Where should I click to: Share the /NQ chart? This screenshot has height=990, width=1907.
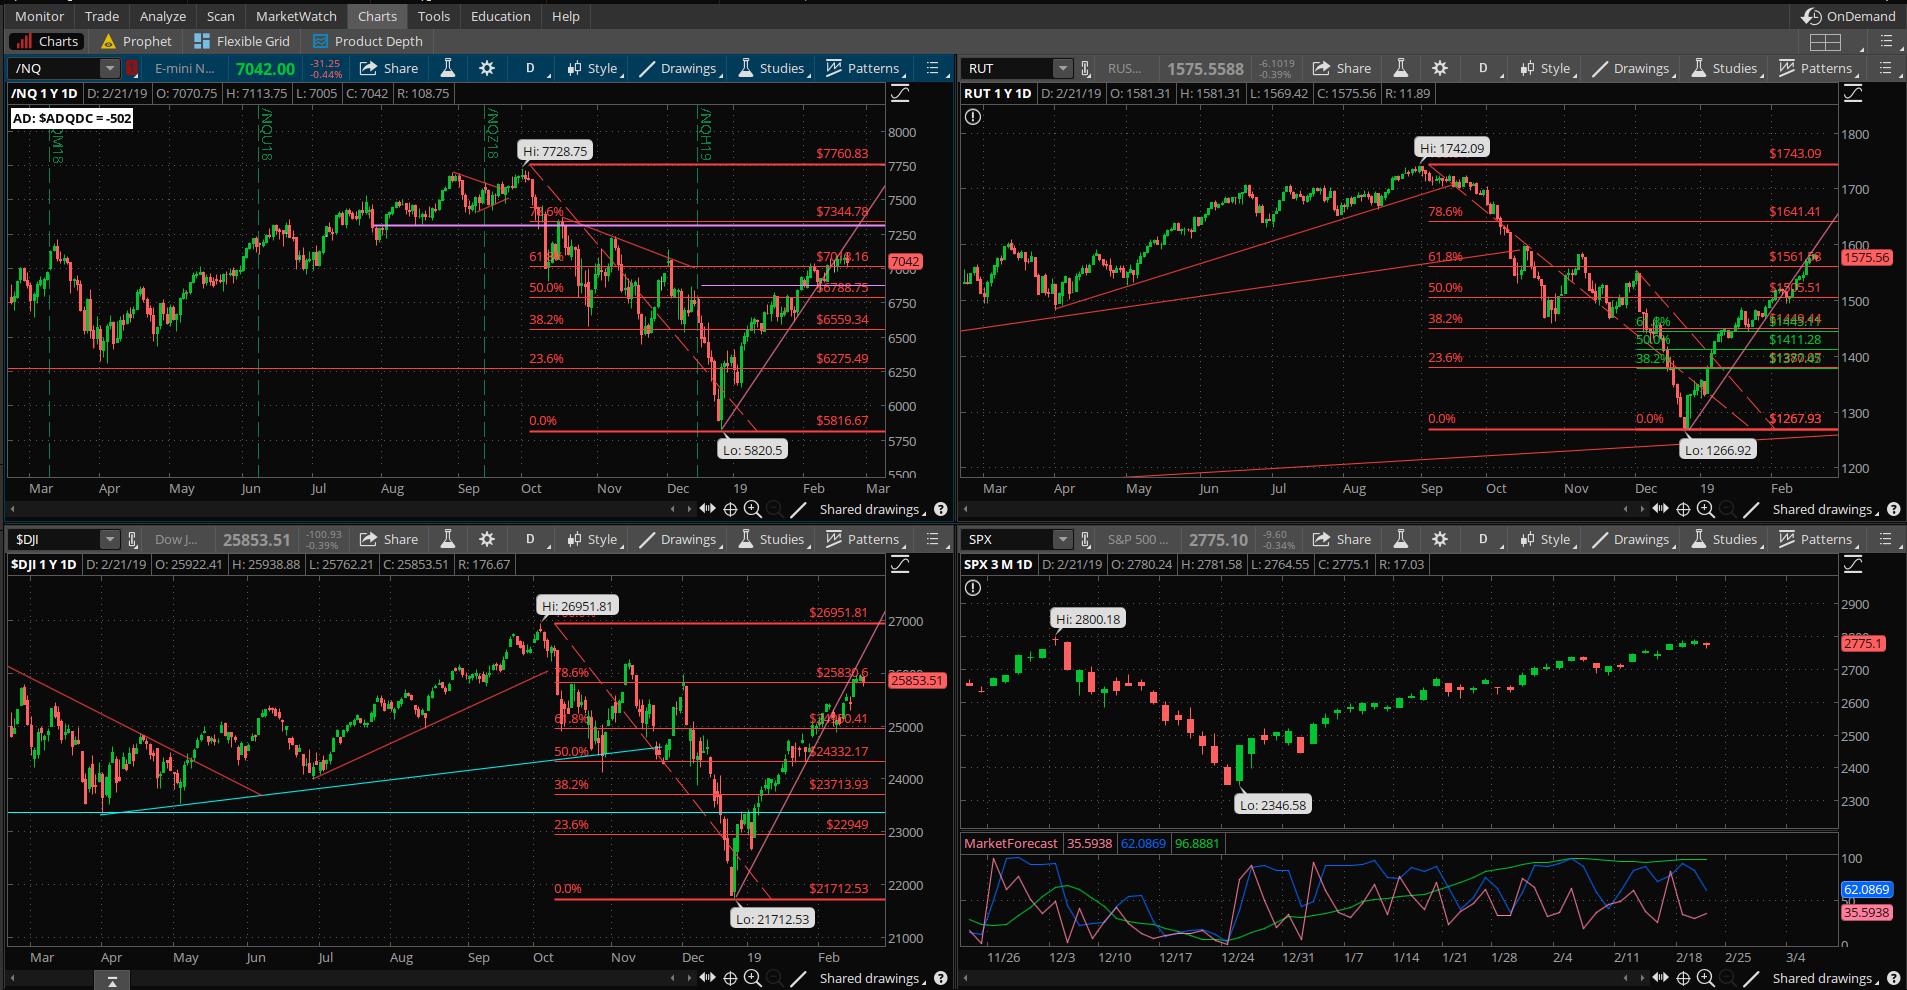(389, 68)
